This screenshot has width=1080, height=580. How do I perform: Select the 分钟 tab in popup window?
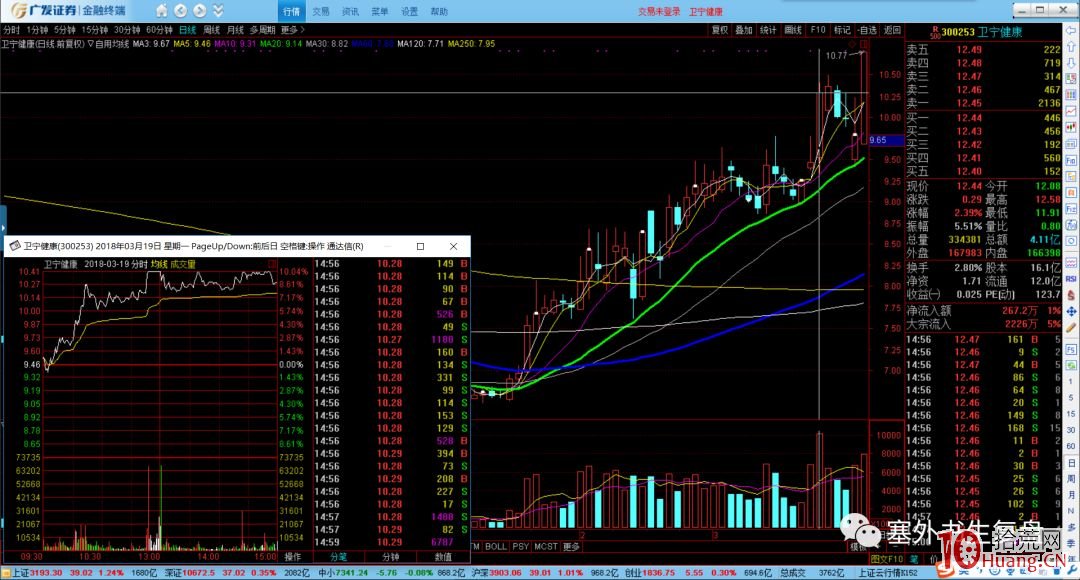tap(391, 557)
